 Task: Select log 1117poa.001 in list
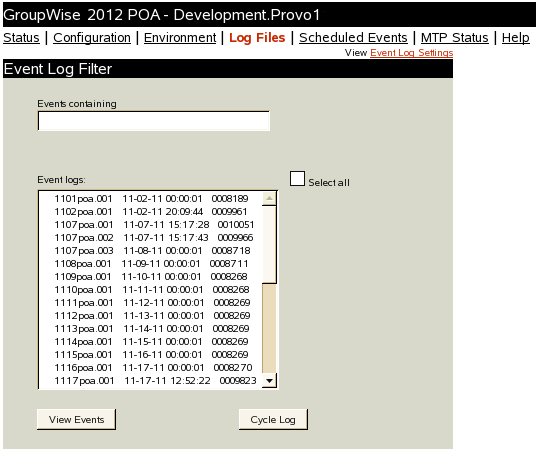coord(150,380)
